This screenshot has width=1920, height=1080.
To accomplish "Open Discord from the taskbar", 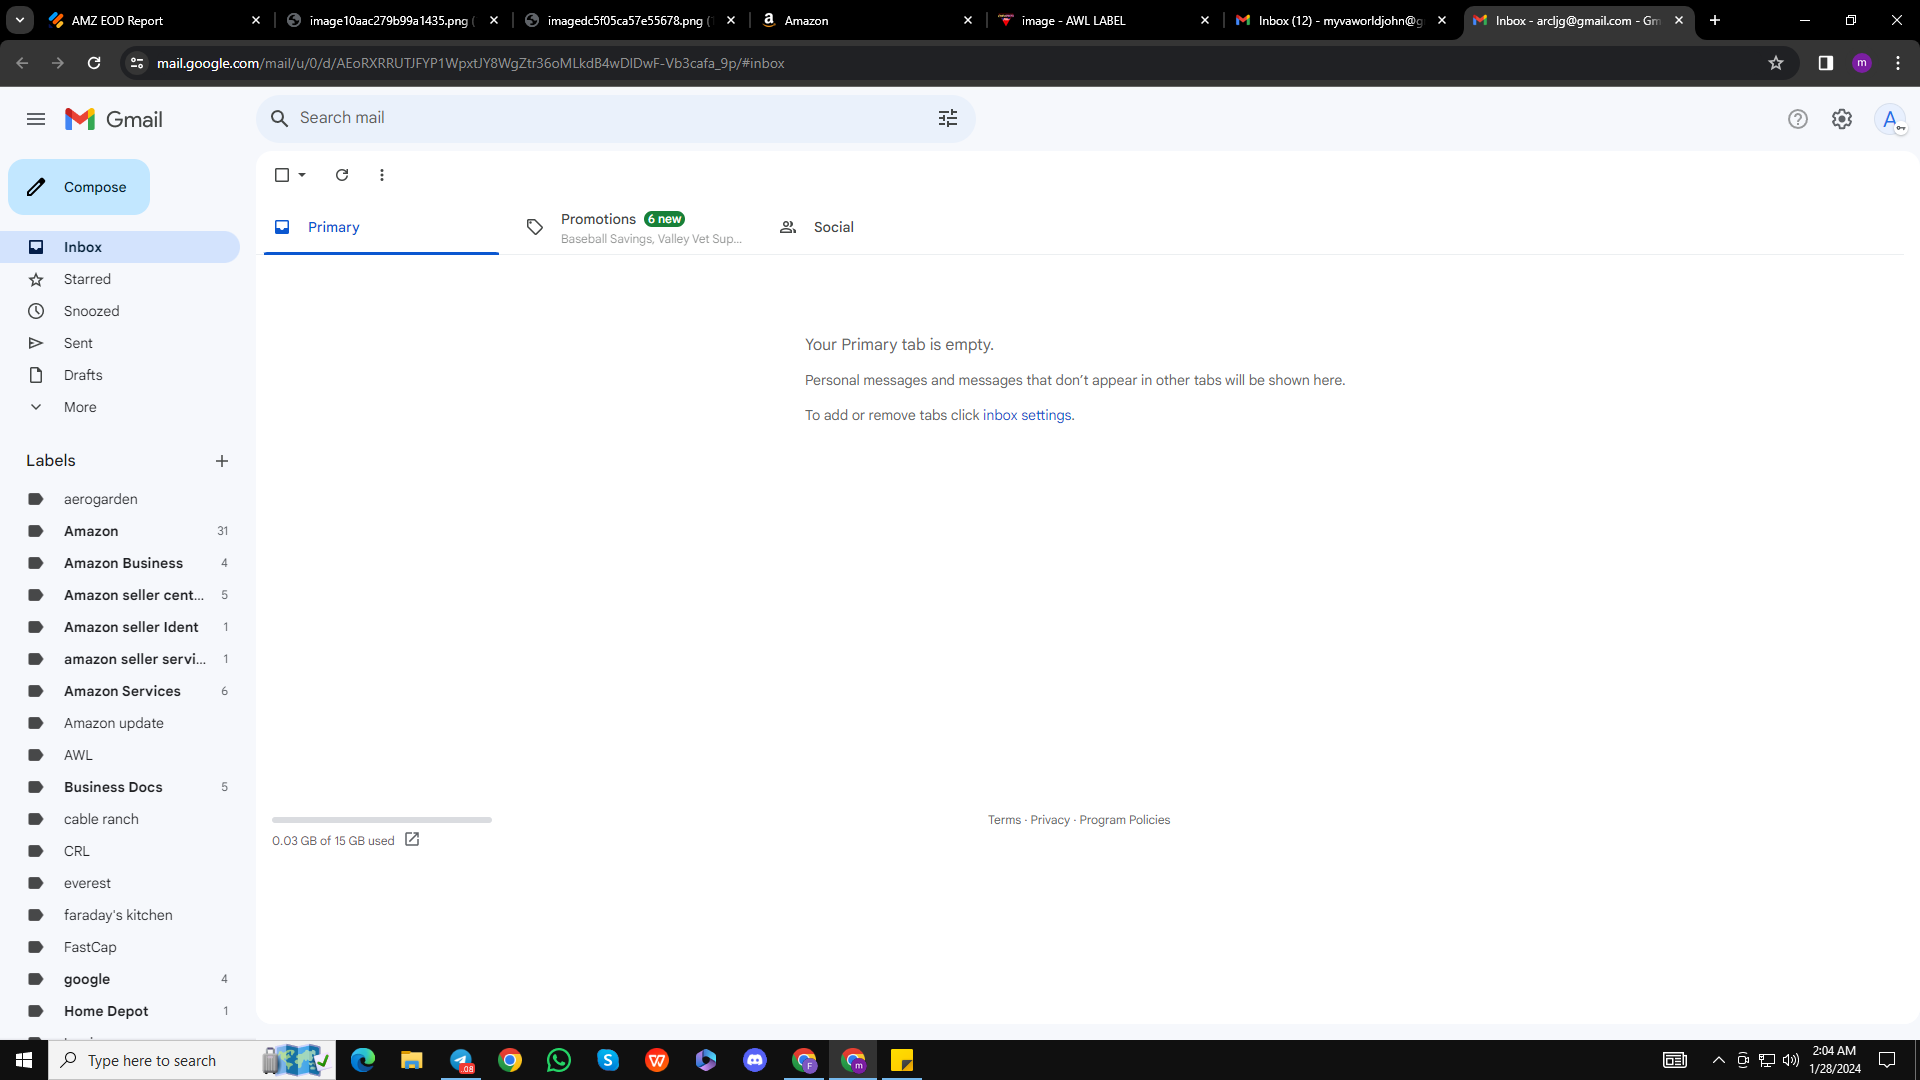I will click(755, 1060).
